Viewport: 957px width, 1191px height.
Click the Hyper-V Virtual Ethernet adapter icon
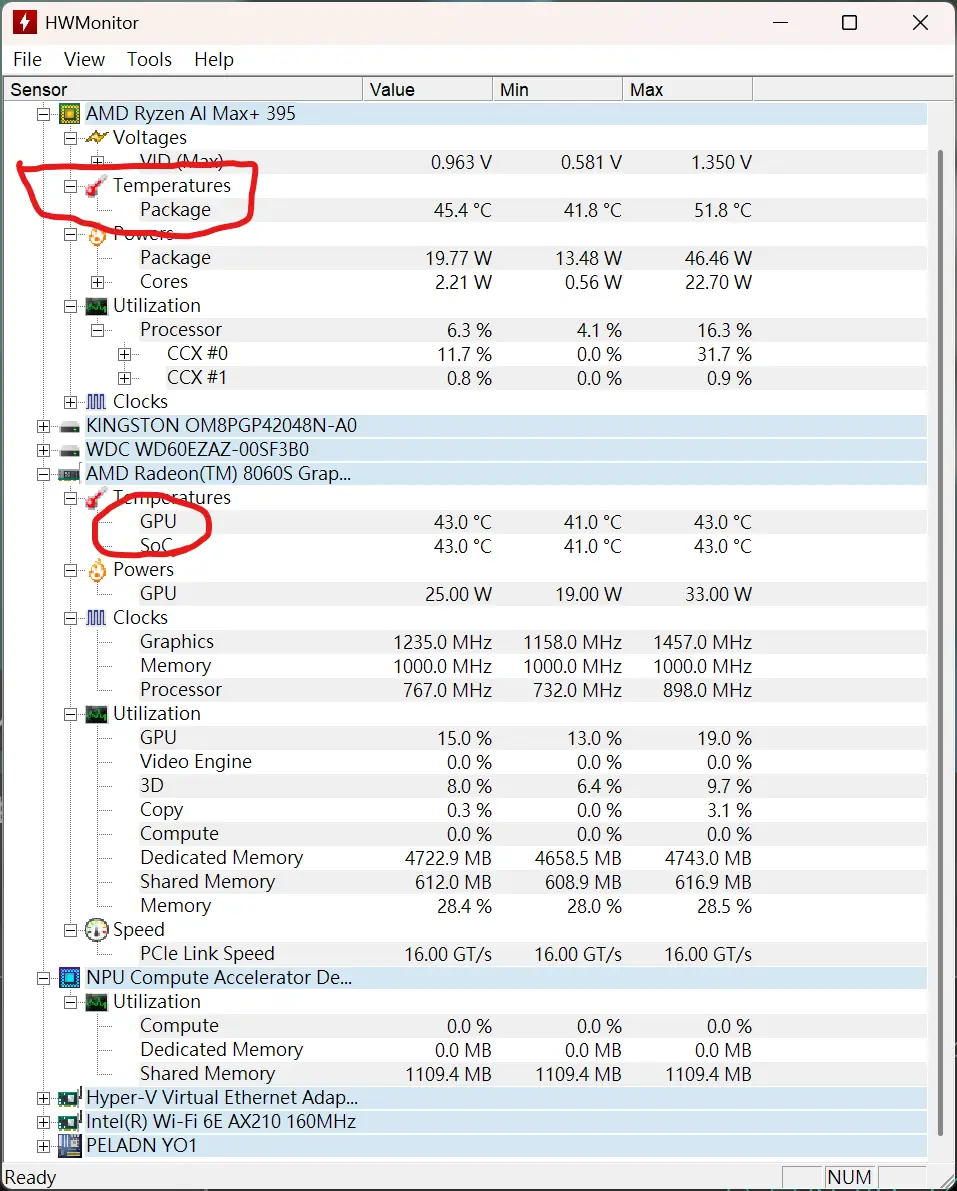pyautogui.click(x=69, y=1098)
